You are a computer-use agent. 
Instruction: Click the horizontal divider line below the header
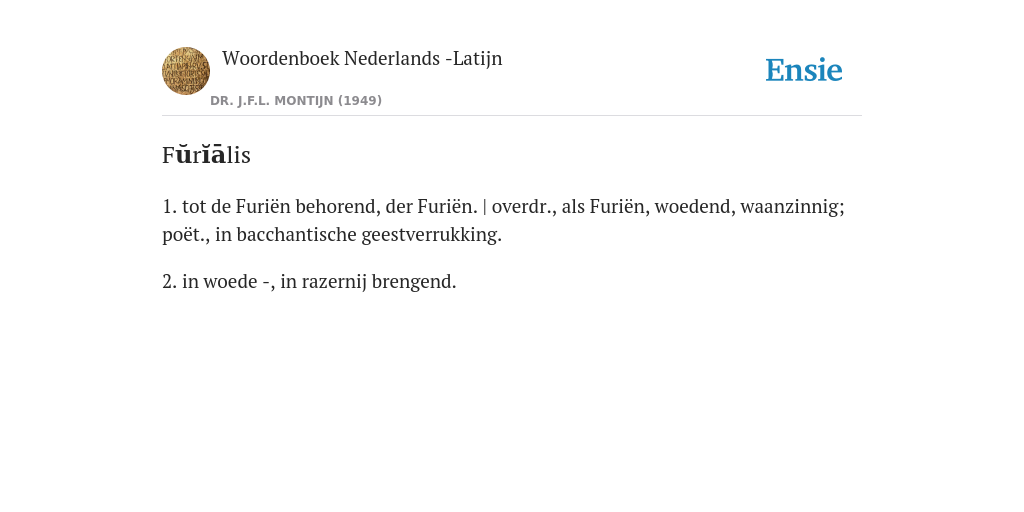pos(512,116)
